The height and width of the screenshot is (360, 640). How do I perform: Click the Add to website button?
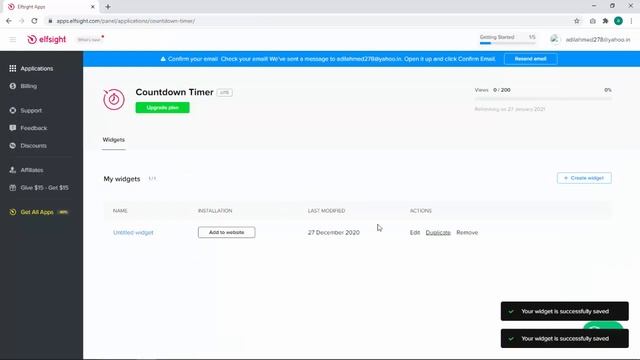pos(227,233)
